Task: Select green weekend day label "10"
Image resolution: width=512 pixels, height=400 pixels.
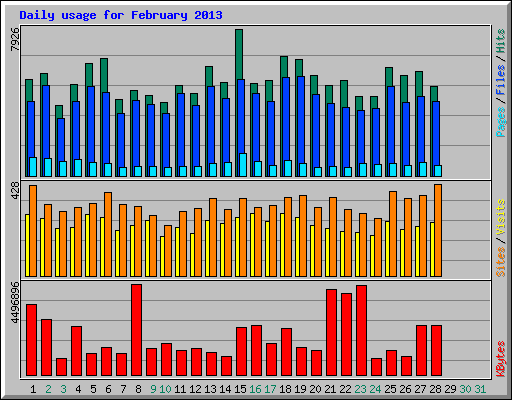Action: [165, 389]
